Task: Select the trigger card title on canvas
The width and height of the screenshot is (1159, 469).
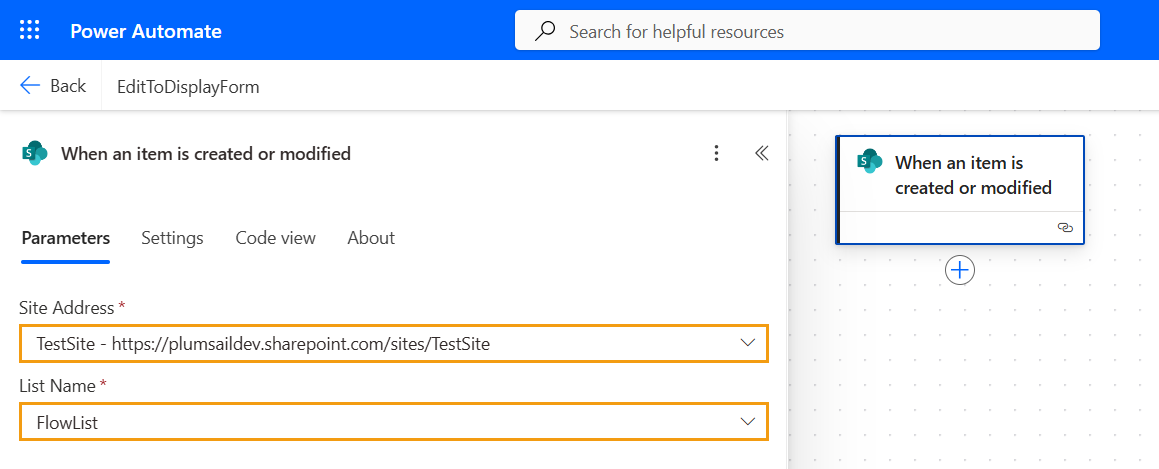Action: 973,175
